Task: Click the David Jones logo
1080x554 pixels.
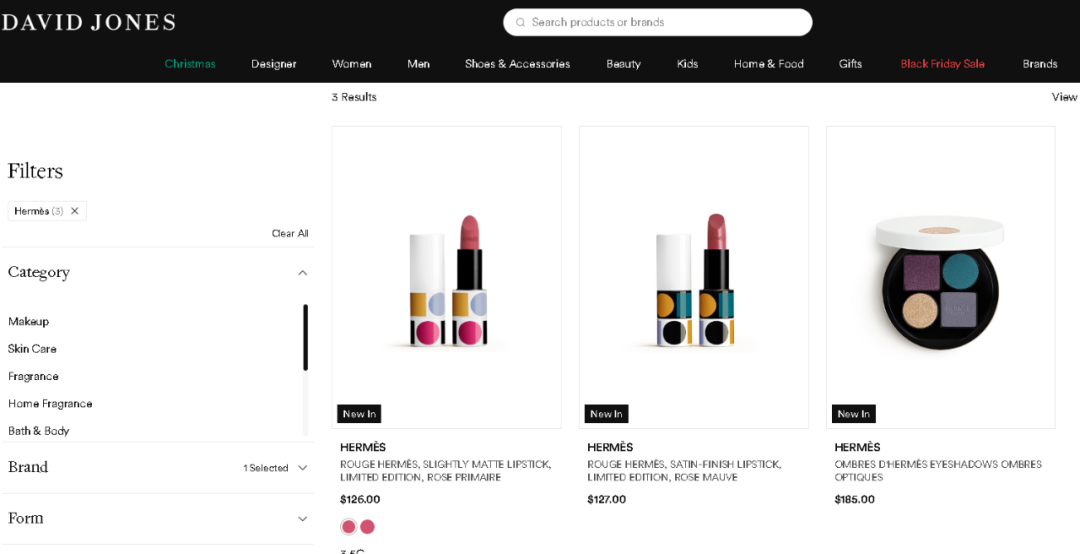Action: 88,22
